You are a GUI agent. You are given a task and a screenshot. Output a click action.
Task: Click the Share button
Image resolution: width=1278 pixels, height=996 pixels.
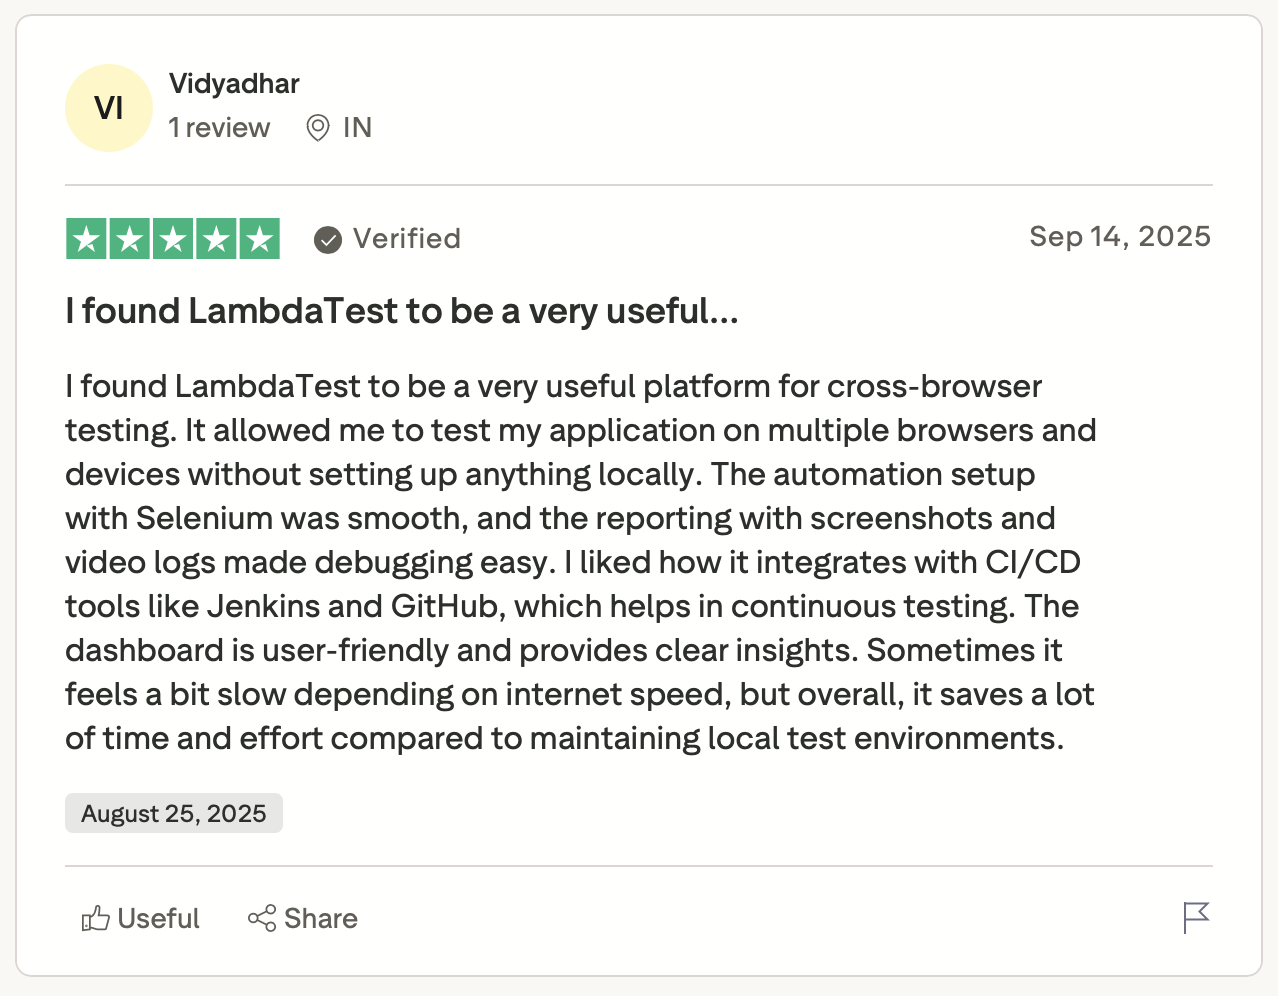coord(303,918)
